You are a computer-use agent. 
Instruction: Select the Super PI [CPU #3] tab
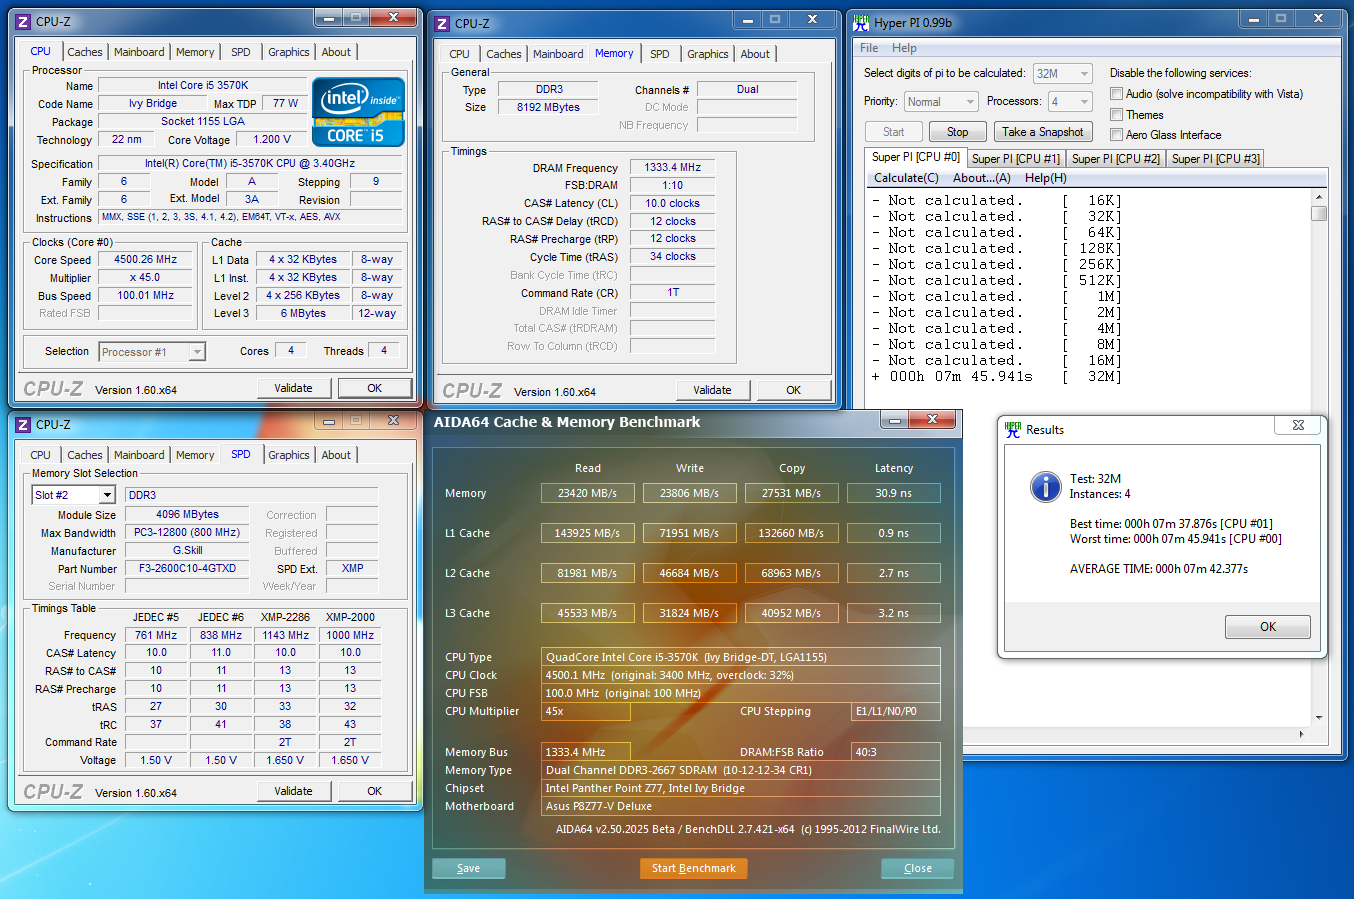(x=1216, y=158)
